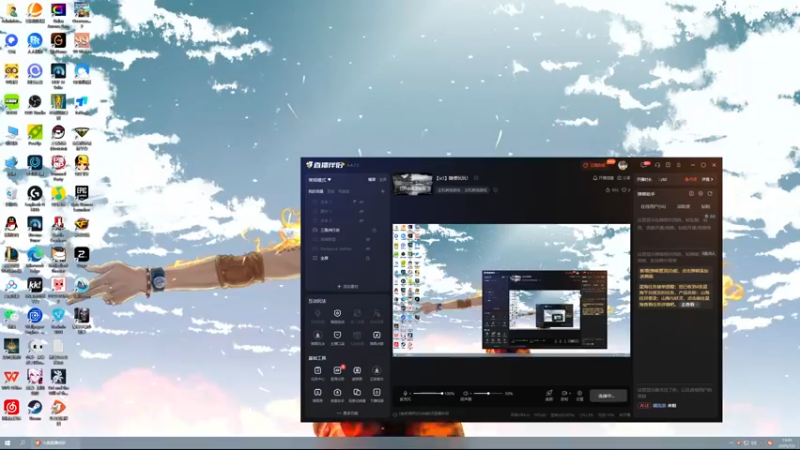This screenshot has width=800, height=450.
Task: Open the headset customer service icon
Action: (x=657, y=165)
